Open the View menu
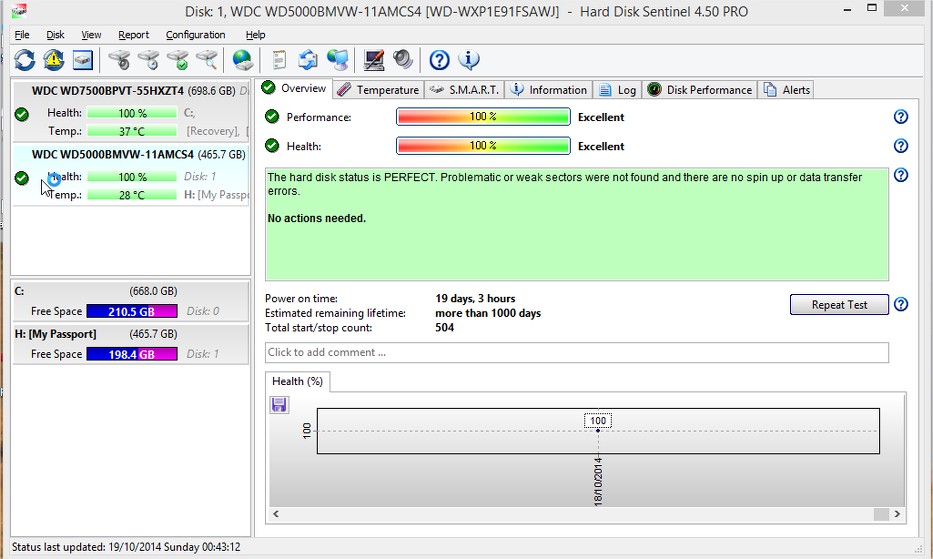 coord(91,35)
